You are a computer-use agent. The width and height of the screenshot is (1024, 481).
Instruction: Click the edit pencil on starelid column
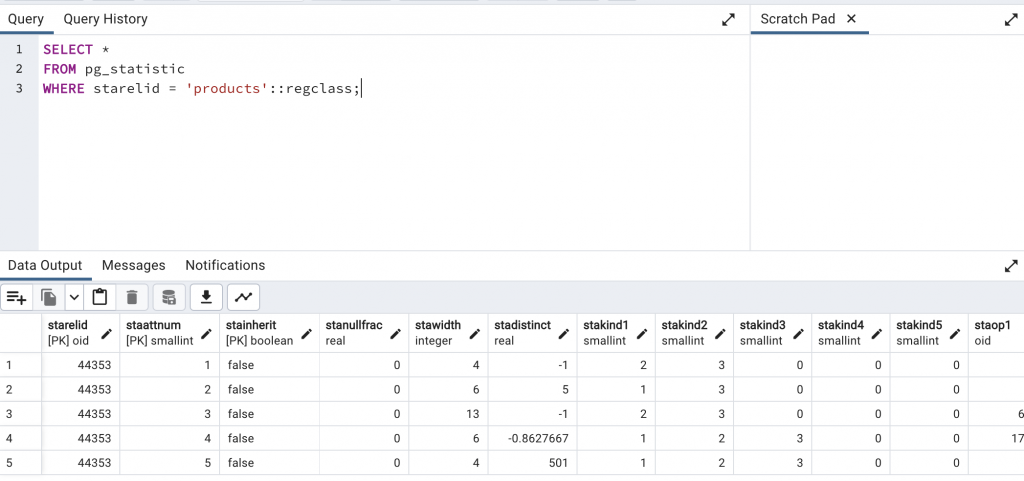pyautogui.click(x=107, y=333)
